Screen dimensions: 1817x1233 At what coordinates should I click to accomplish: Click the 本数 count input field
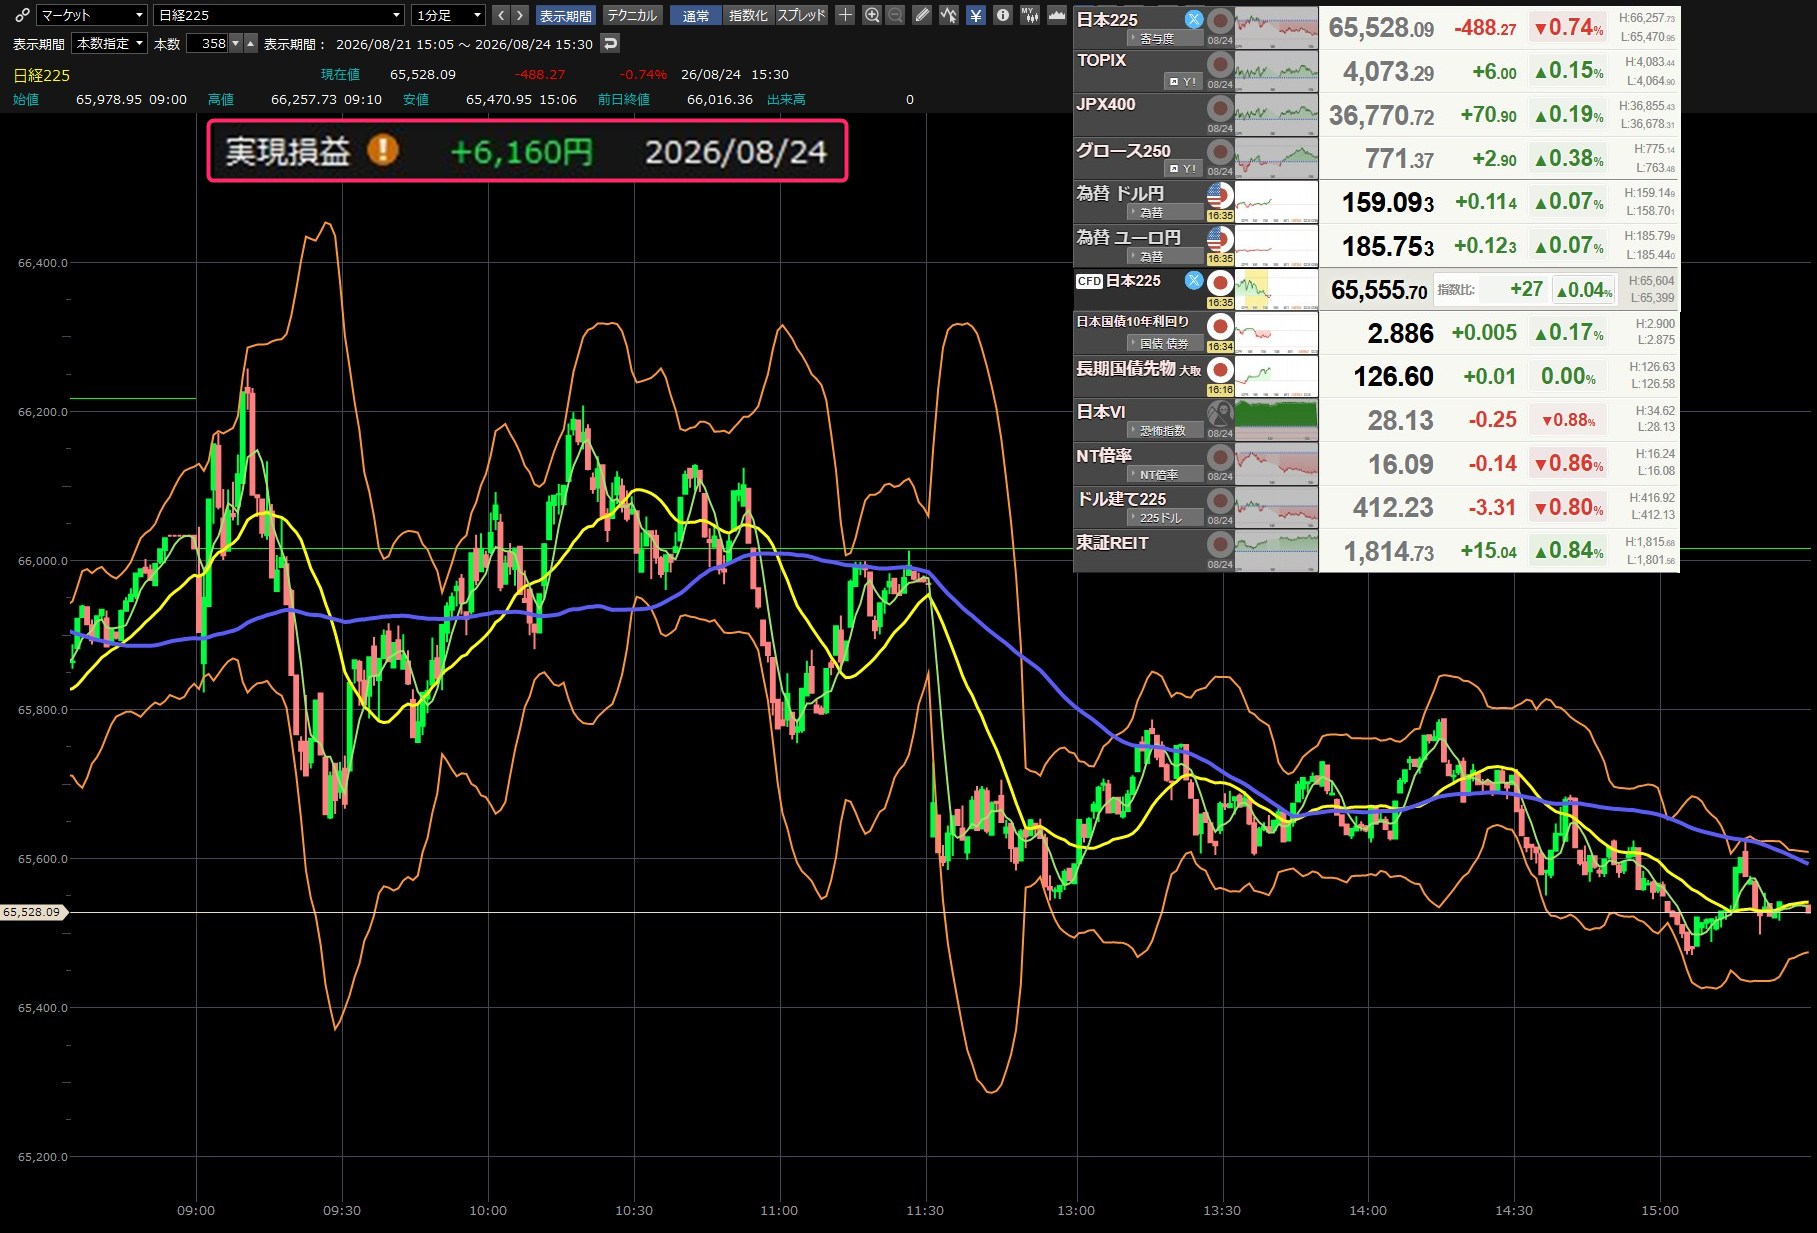point(208,43)
